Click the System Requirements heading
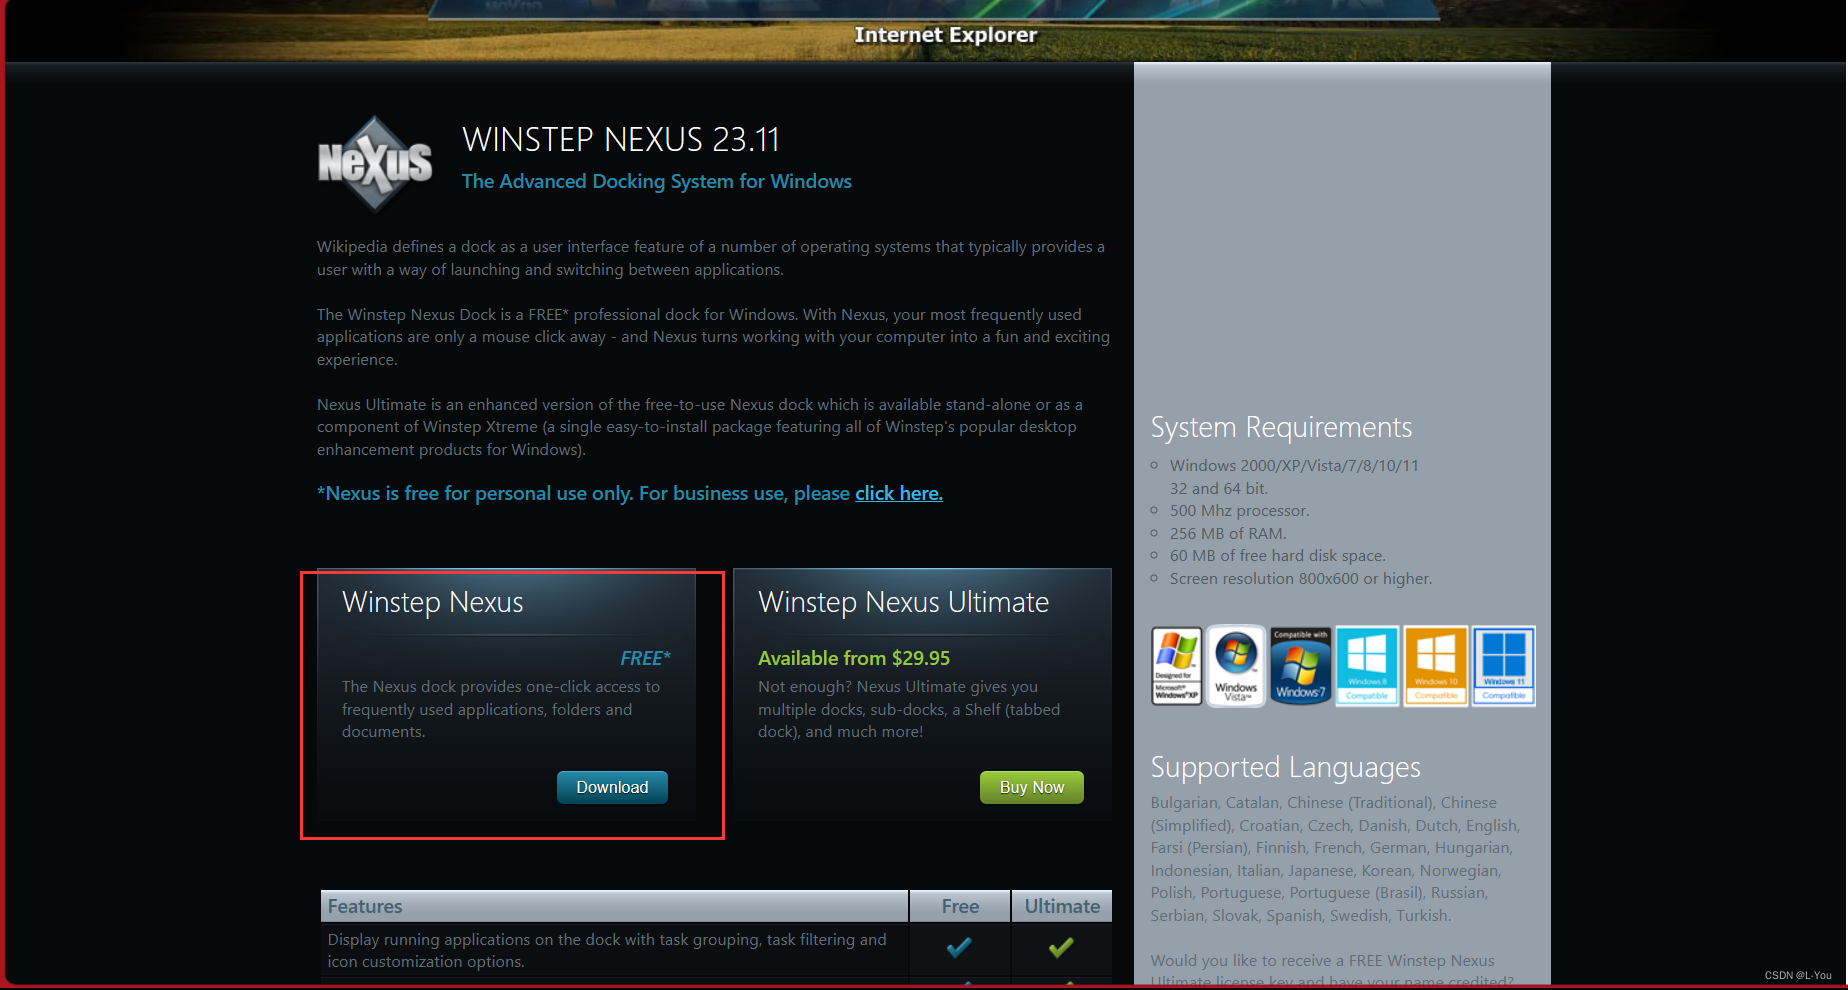1848x990 pixels. [x=1281, y=428]
